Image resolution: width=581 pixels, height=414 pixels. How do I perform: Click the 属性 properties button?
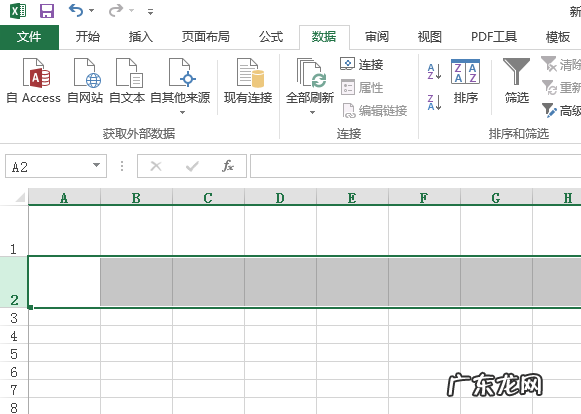[x=362, y=88]
